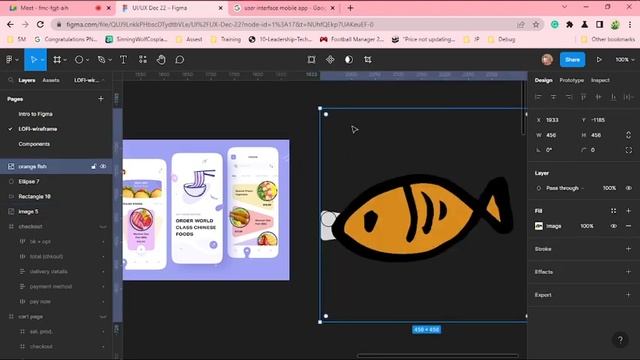Open the Resources tool
Viewport: 640px width, 360px height.
tap(143, 60)
